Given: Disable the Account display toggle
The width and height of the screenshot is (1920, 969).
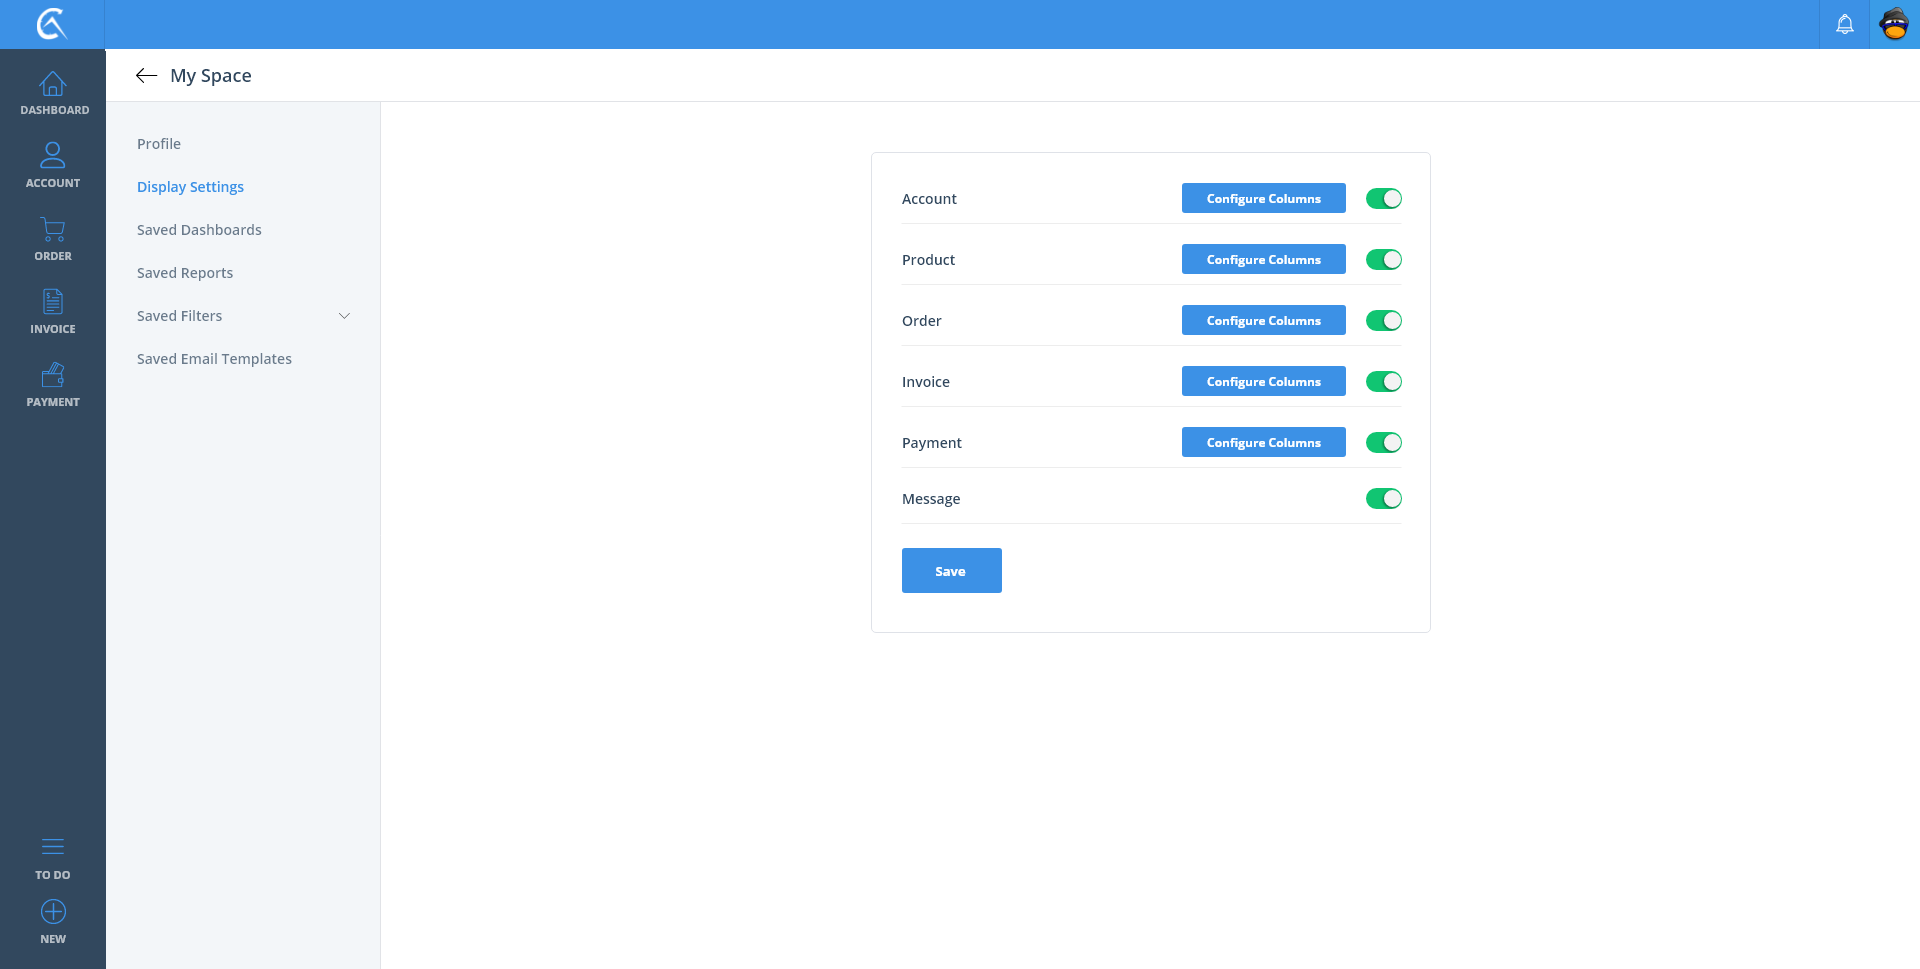Looking at the screenshot, I should coord(1383,199).
